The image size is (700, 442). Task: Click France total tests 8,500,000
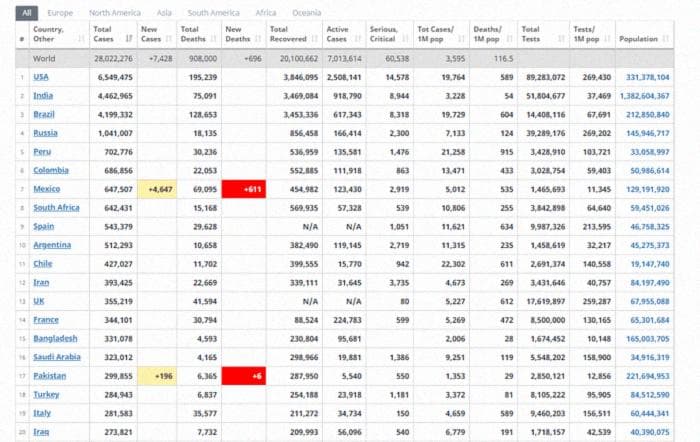(x=548, y=320)
